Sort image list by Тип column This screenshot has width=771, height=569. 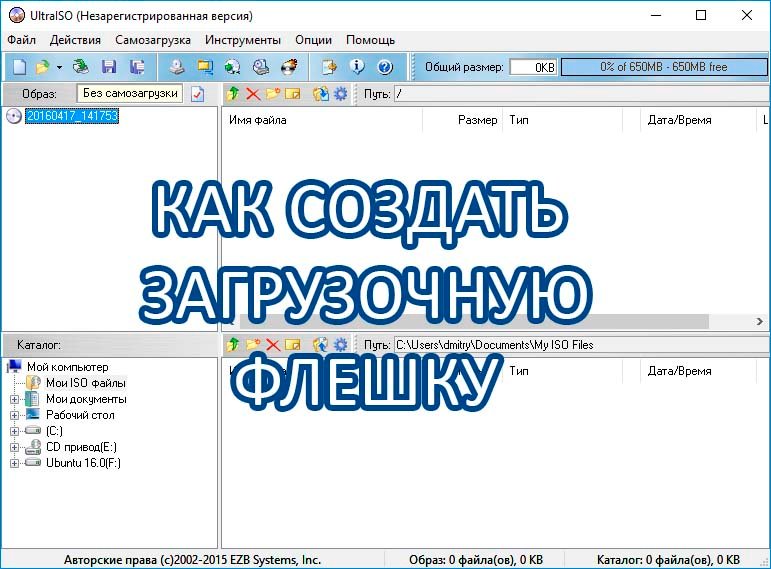pyautogui.click(x=563, y=120)
